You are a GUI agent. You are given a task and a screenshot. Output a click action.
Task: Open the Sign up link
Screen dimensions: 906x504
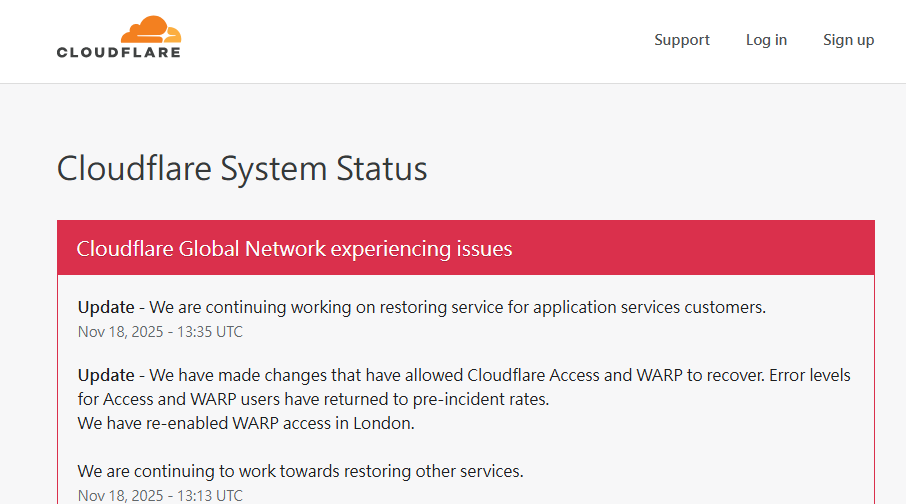pyautogui.click(x=848, y=40)
